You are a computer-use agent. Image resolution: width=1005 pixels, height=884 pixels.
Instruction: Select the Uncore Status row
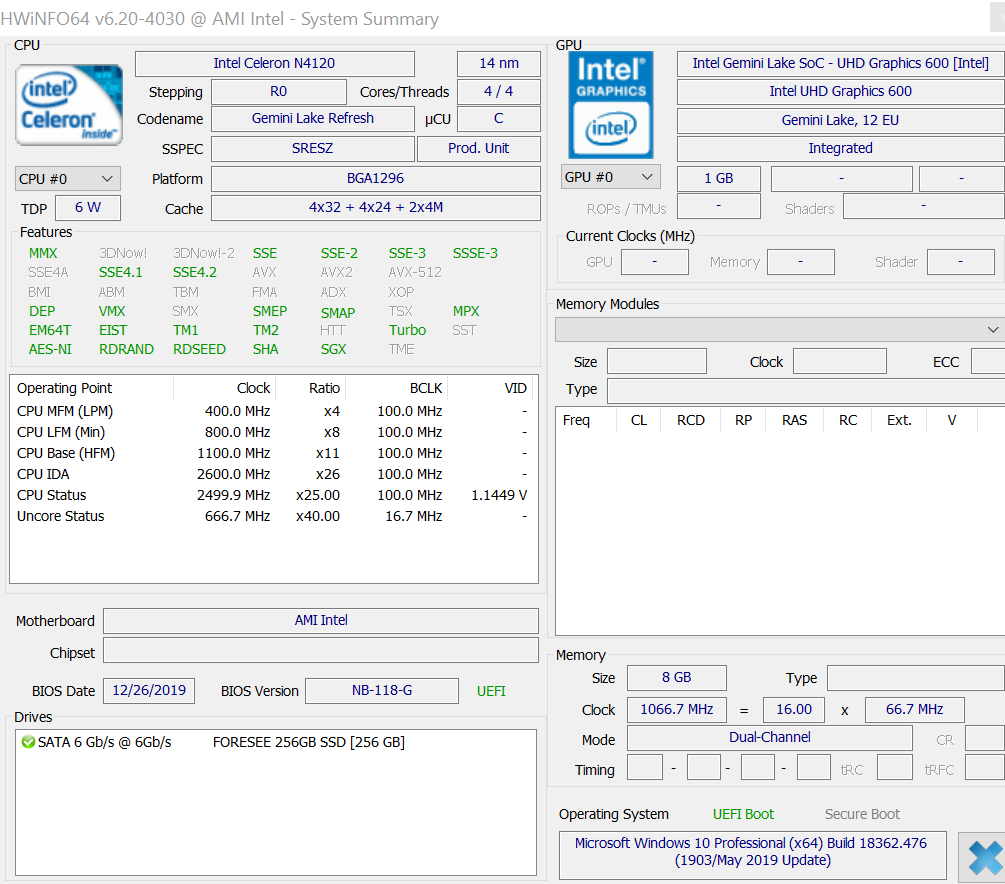click(x=274, y=517)
